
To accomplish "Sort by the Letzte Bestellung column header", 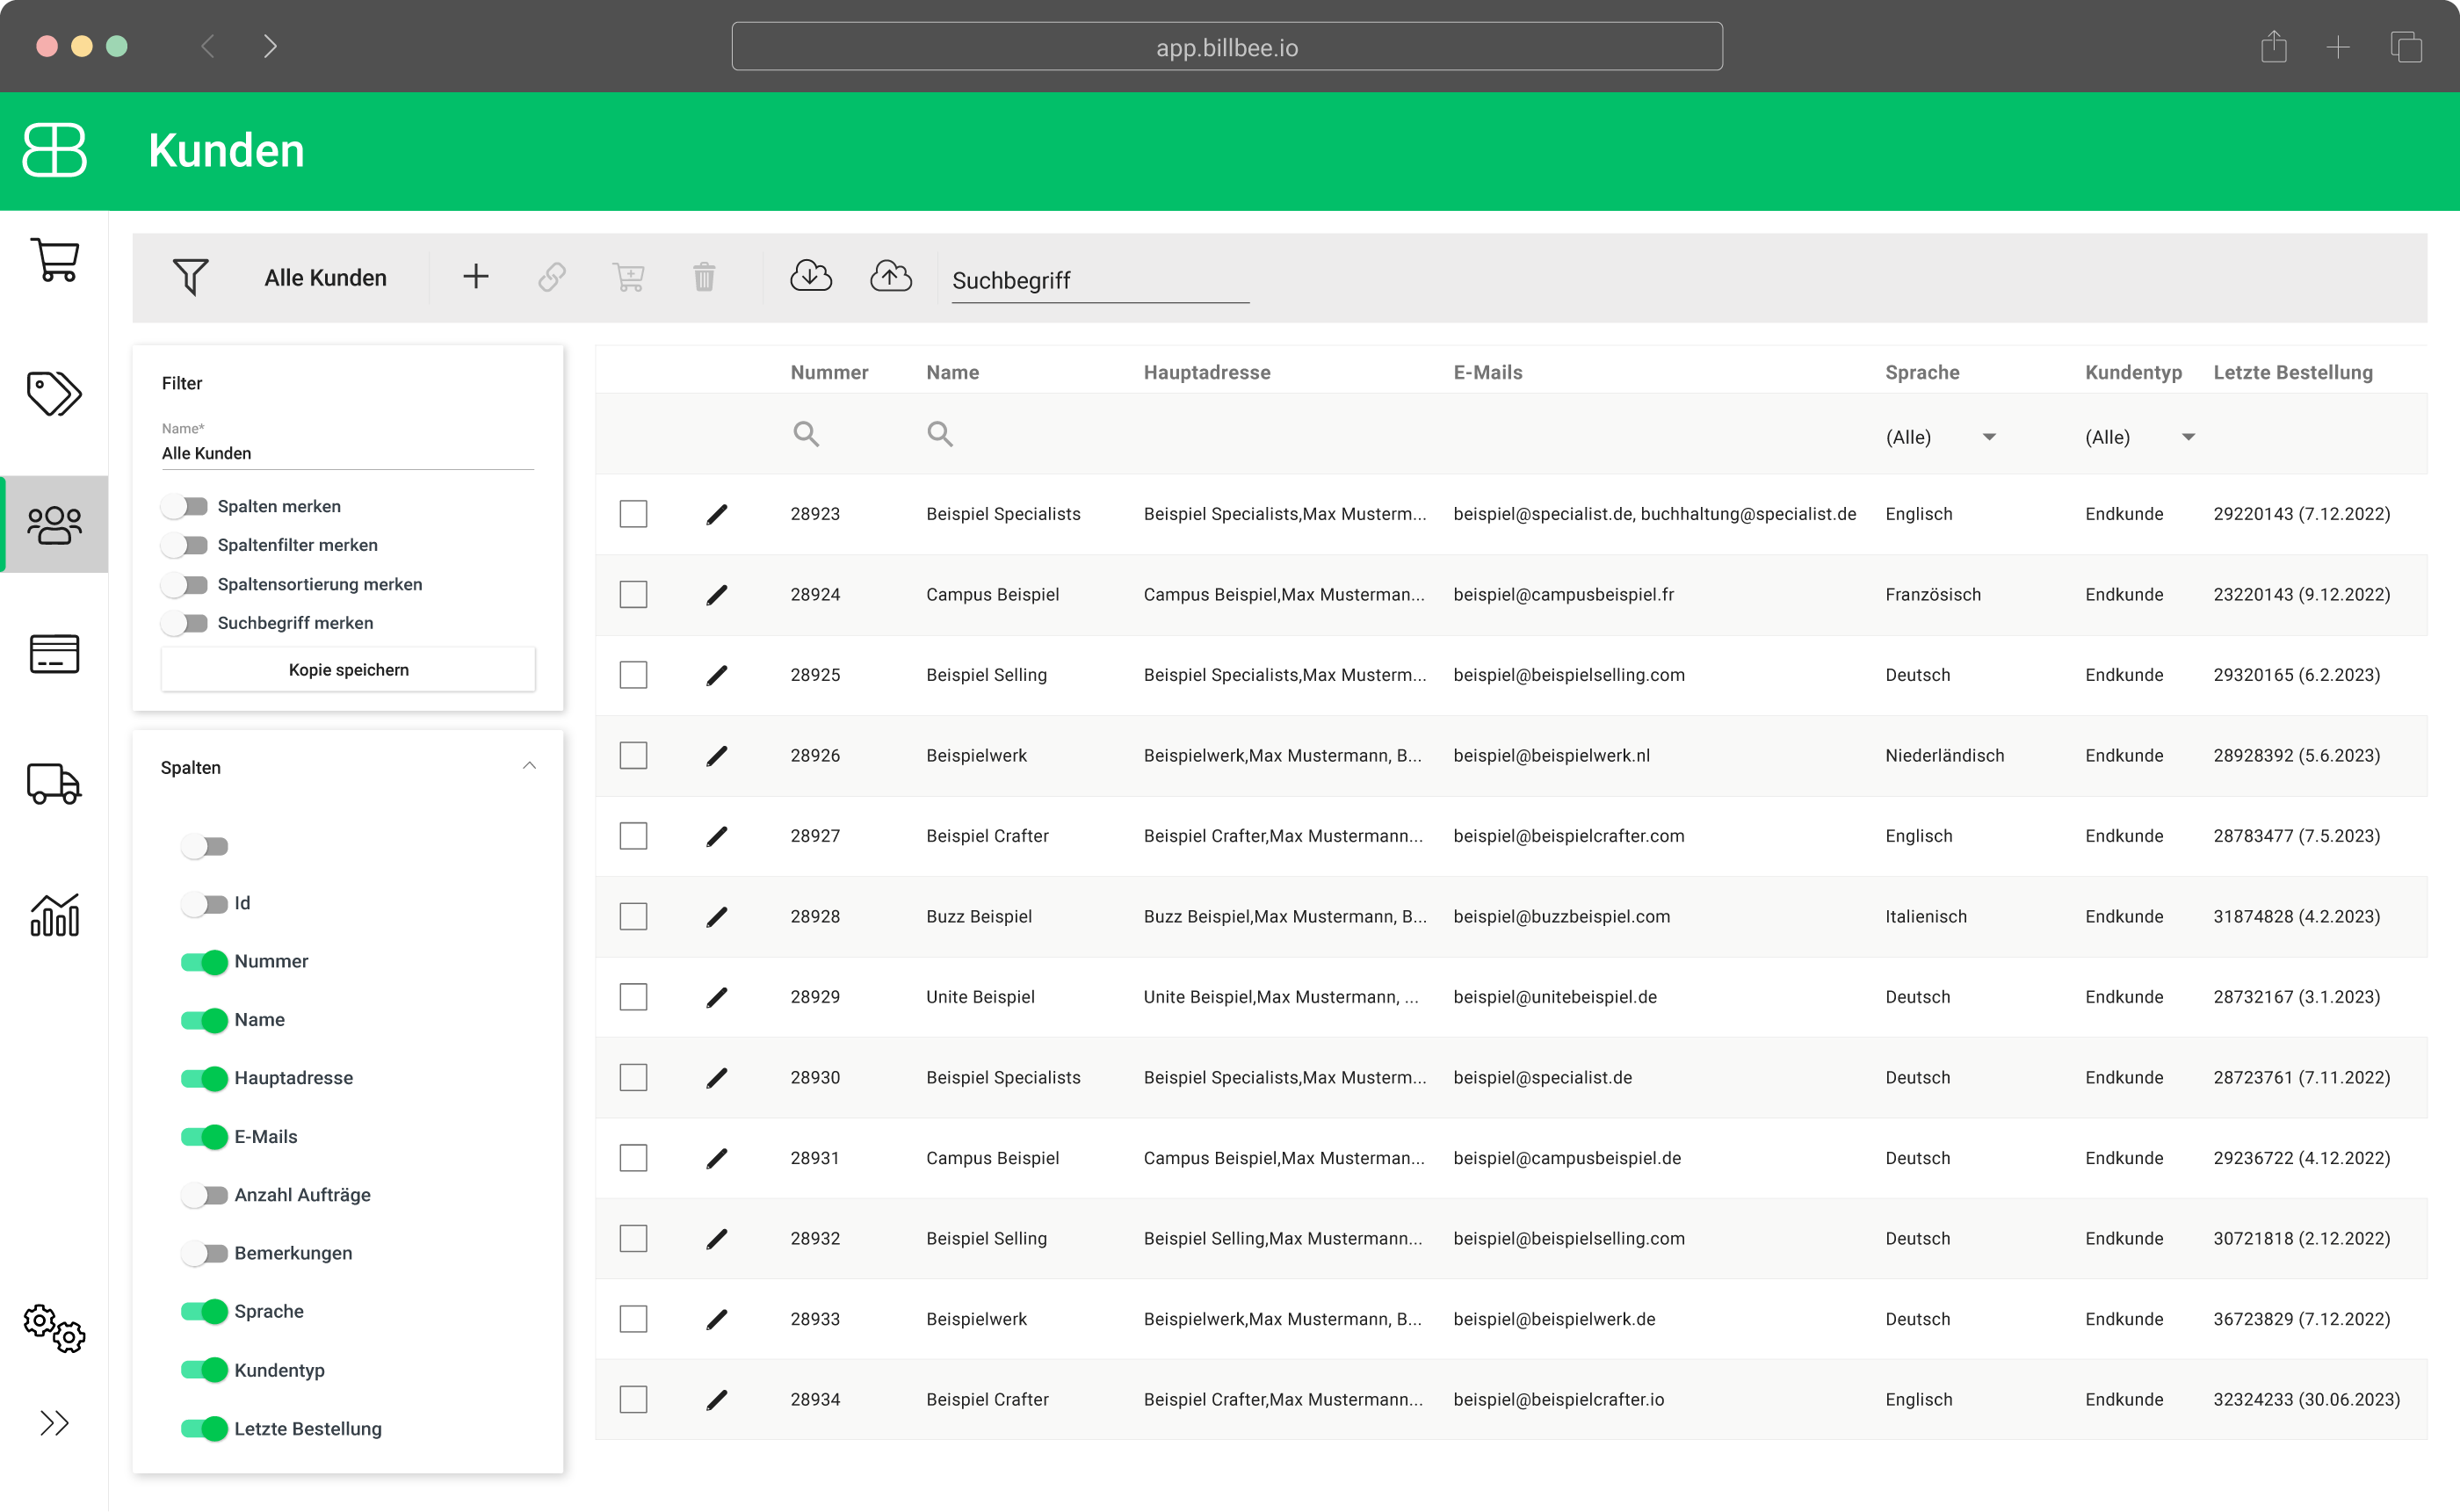I will 2292,372.
